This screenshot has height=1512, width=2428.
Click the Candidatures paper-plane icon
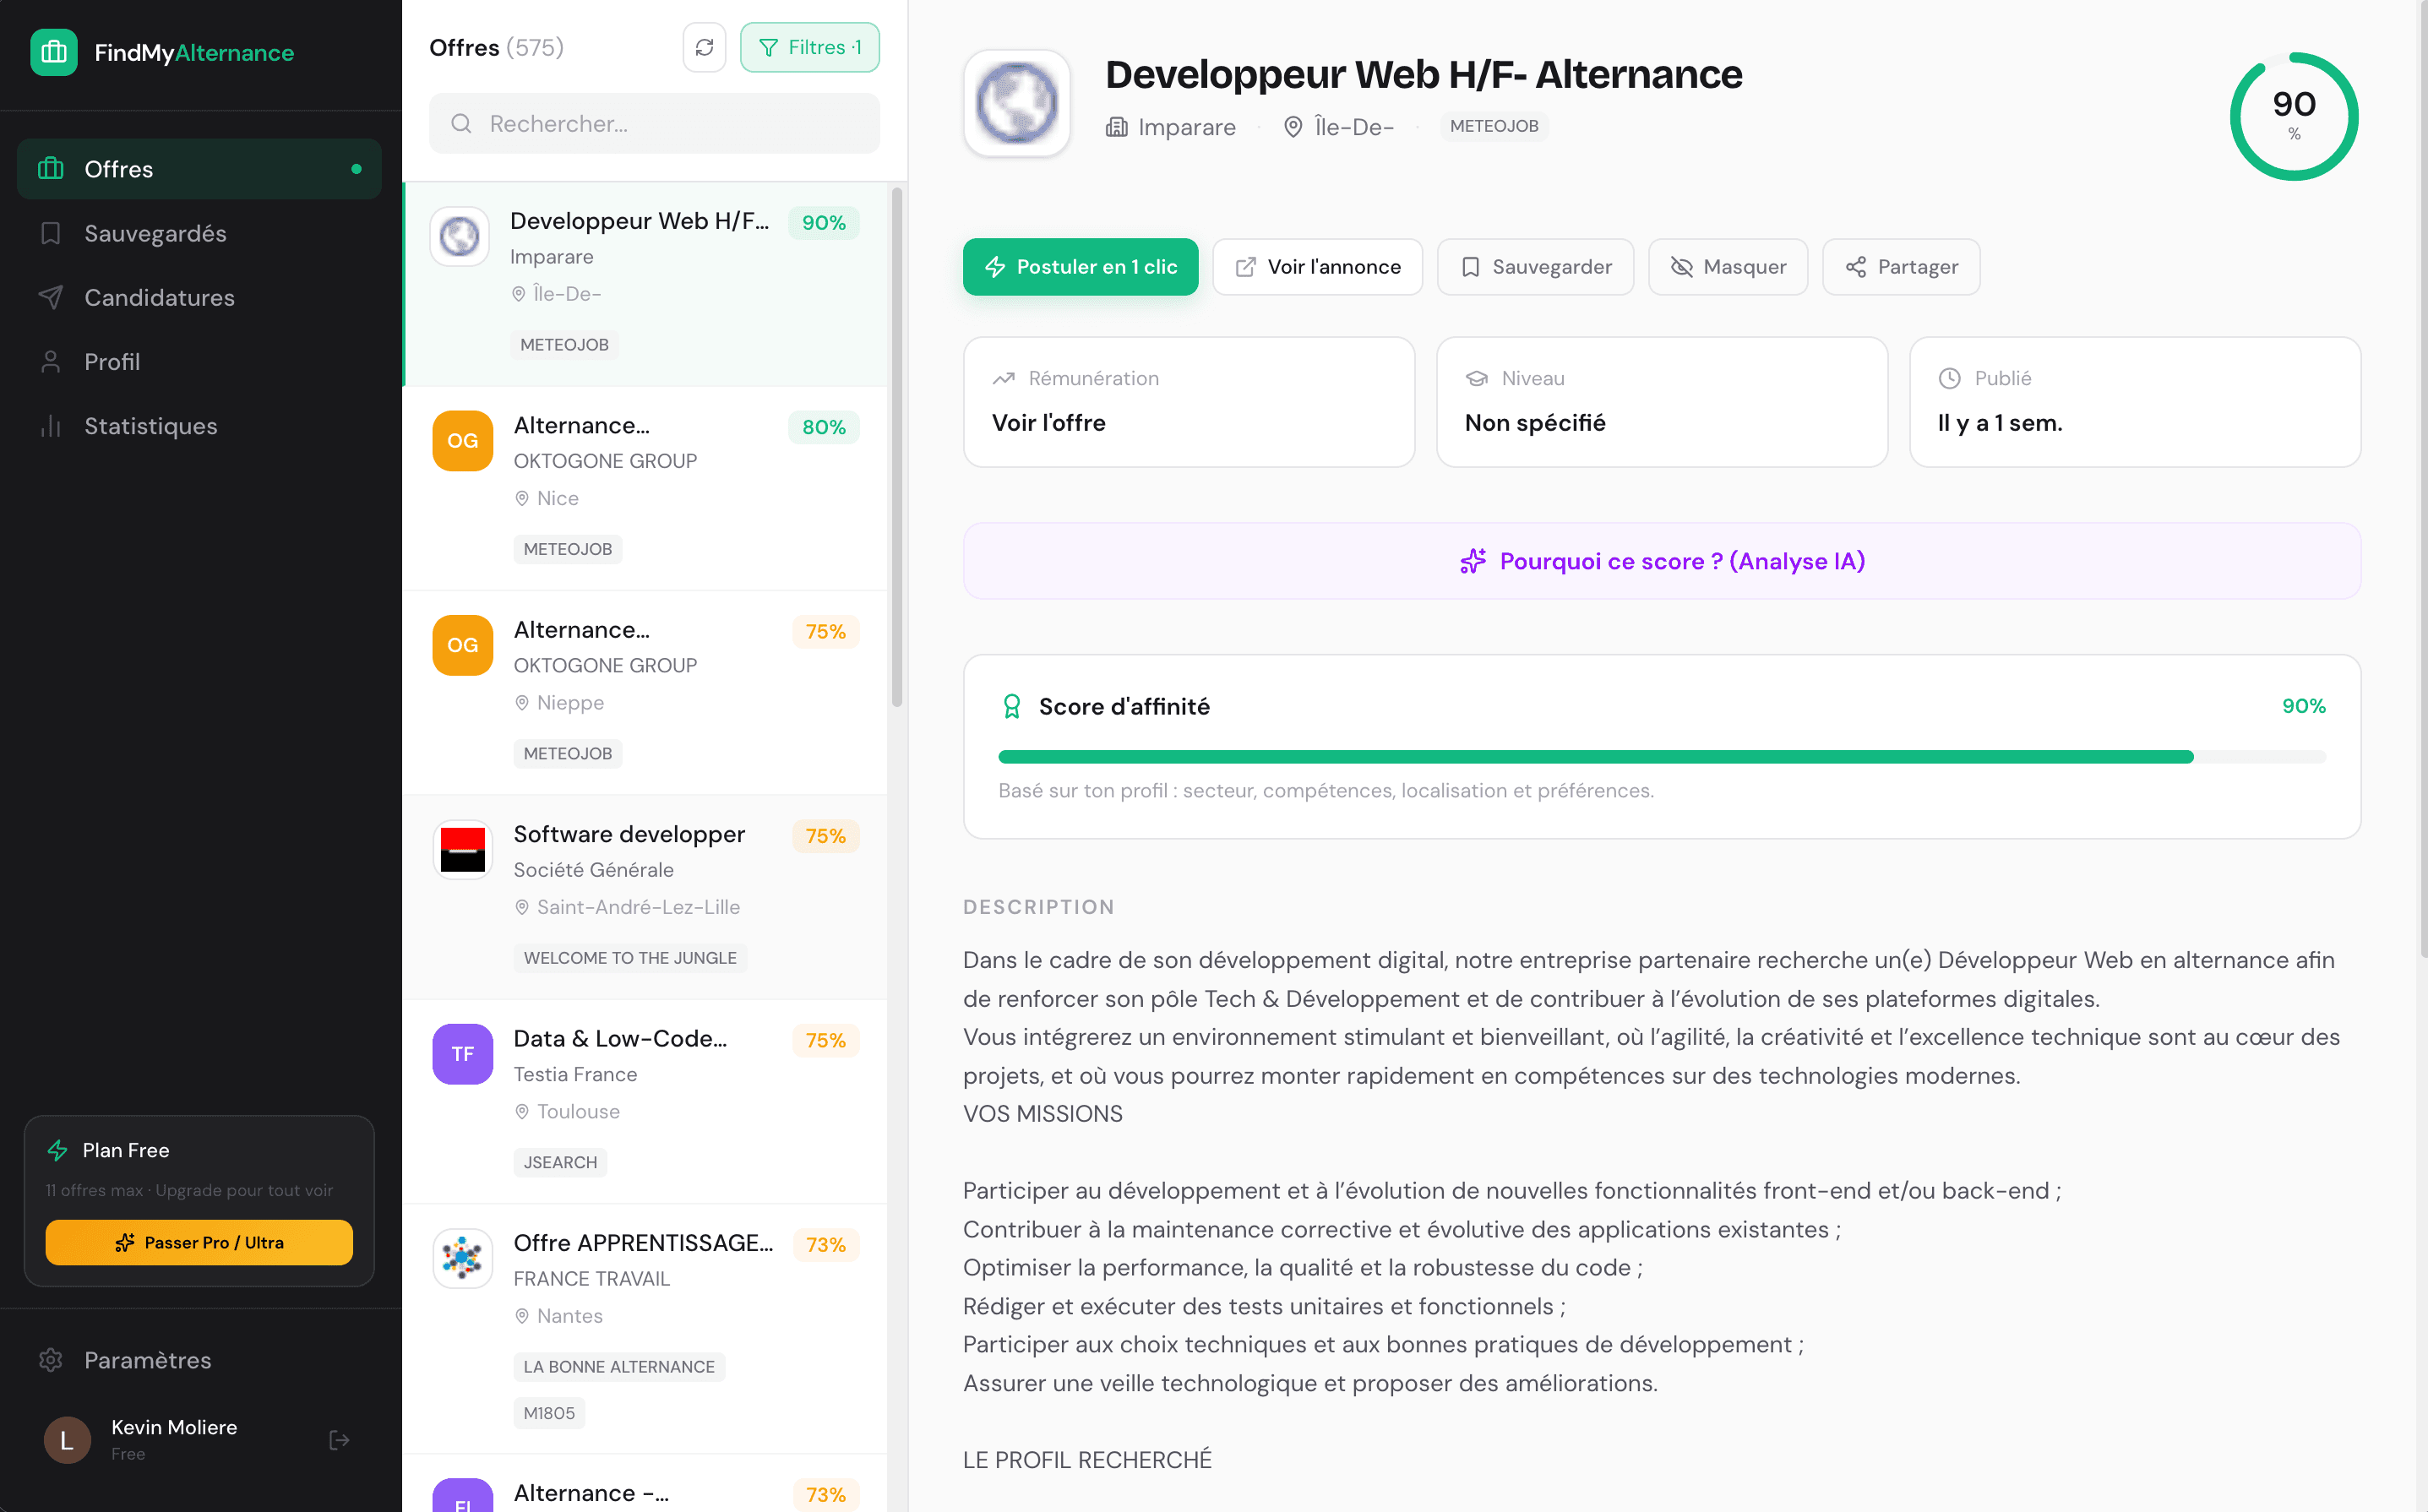(50, 297)
